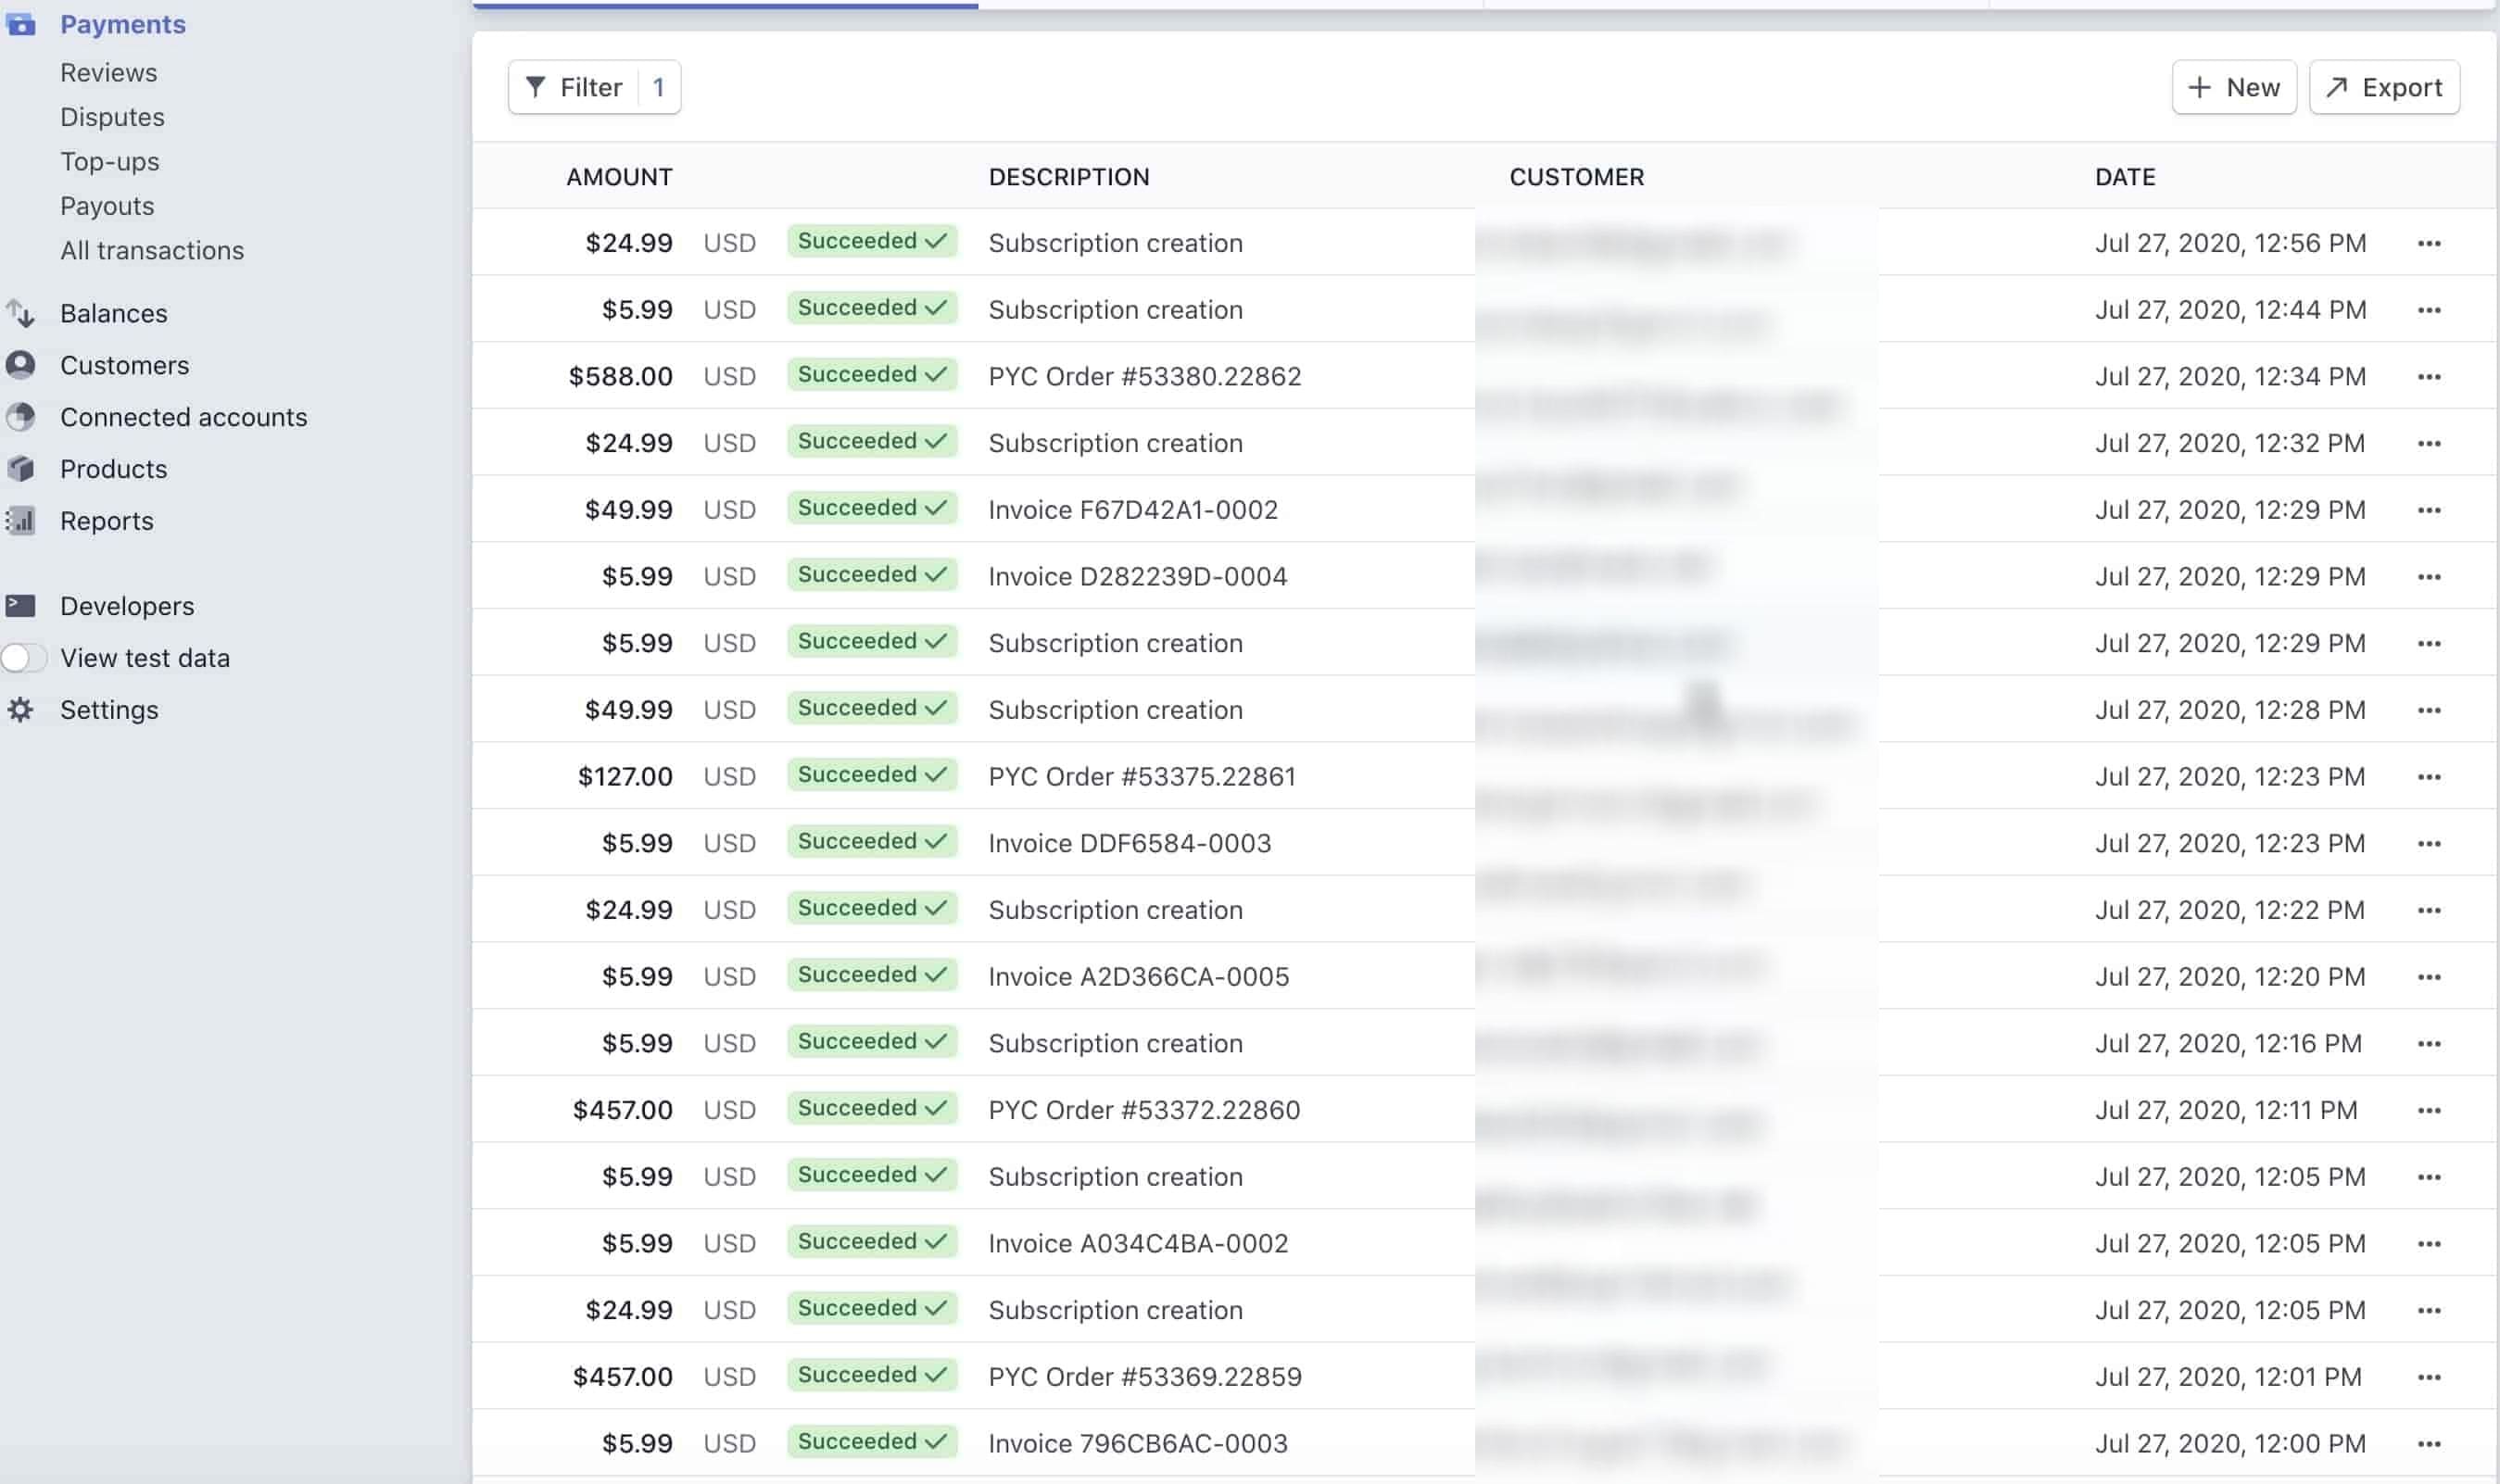Viewport: 2500px width, 1484px height.
Task: Go to Products page
Action: click(x=114, y=469)
